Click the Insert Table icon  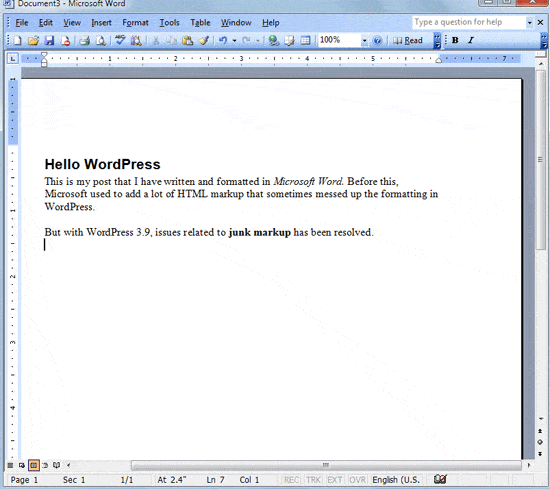click(x=306, y=41)
